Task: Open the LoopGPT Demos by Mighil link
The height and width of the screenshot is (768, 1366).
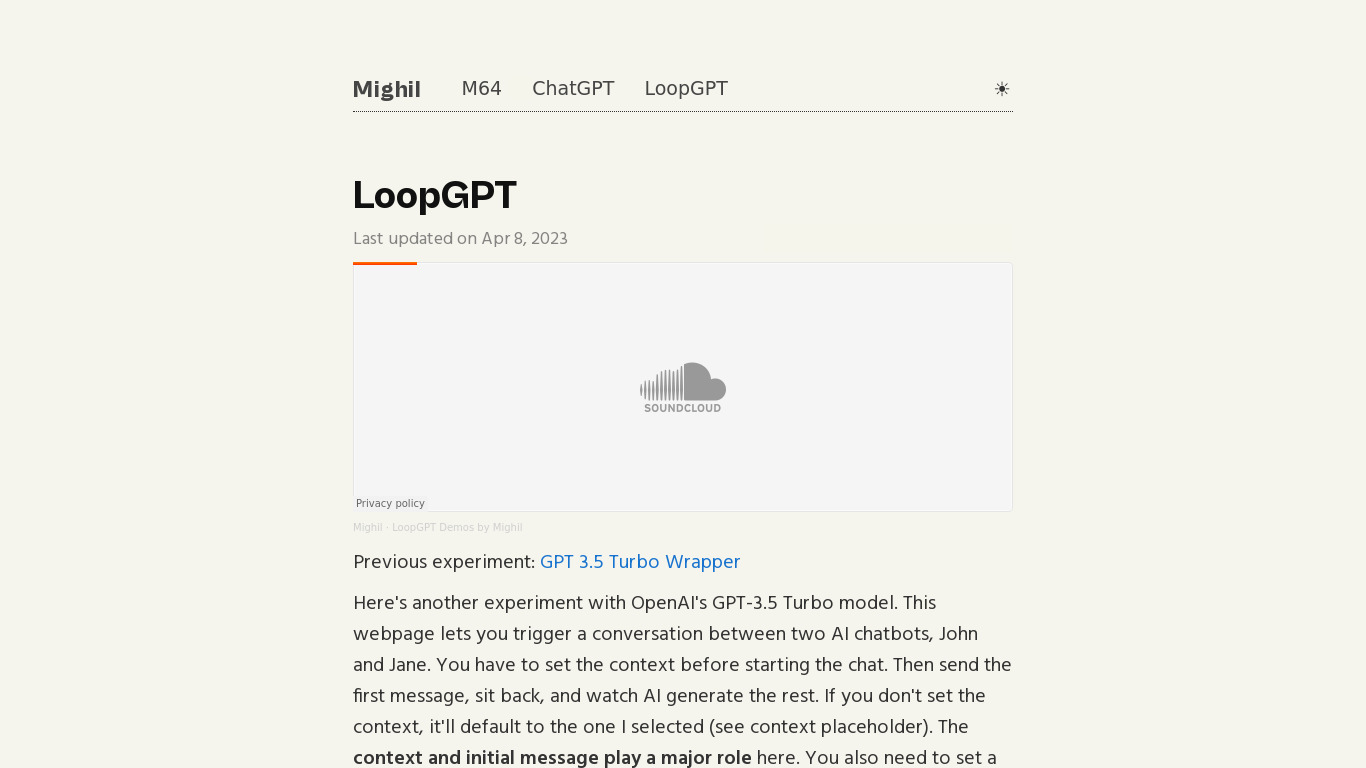Action: (457, 527)
